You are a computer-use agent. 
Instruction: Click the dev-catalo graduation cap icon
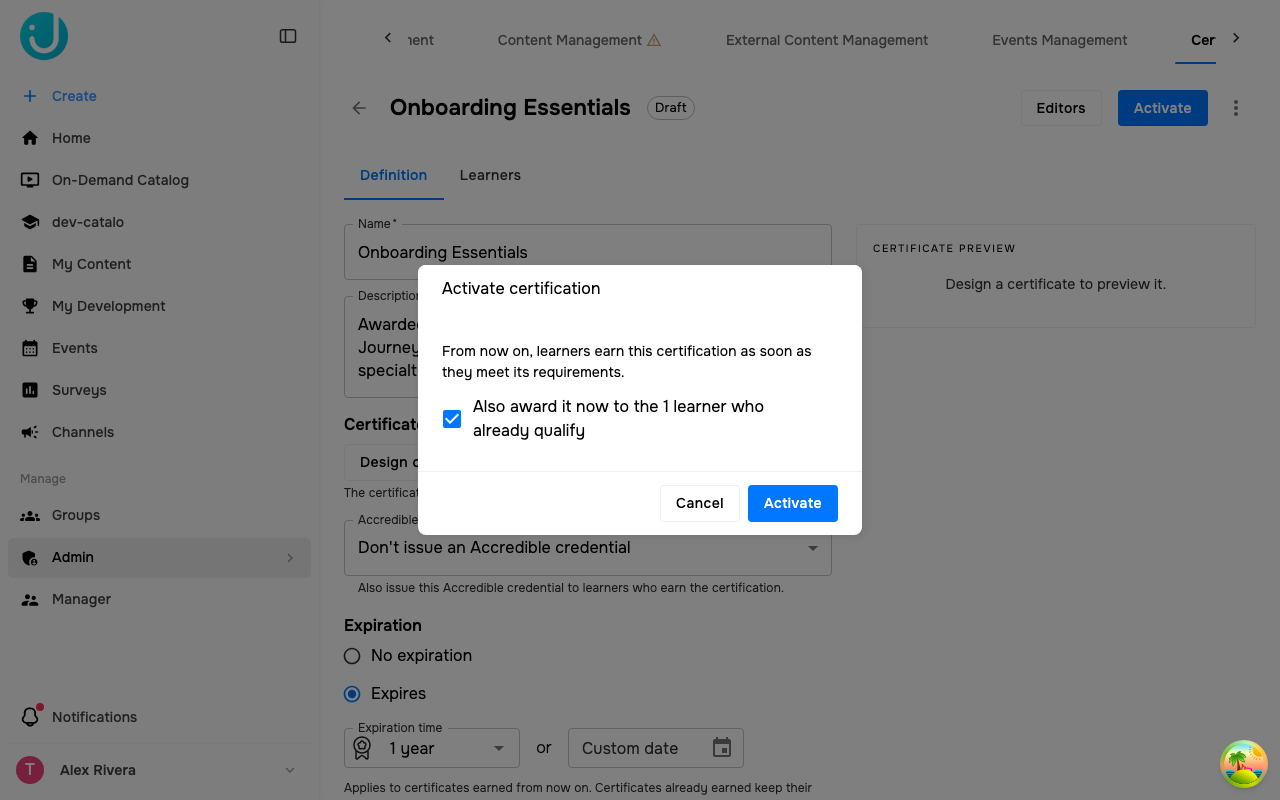30,222
